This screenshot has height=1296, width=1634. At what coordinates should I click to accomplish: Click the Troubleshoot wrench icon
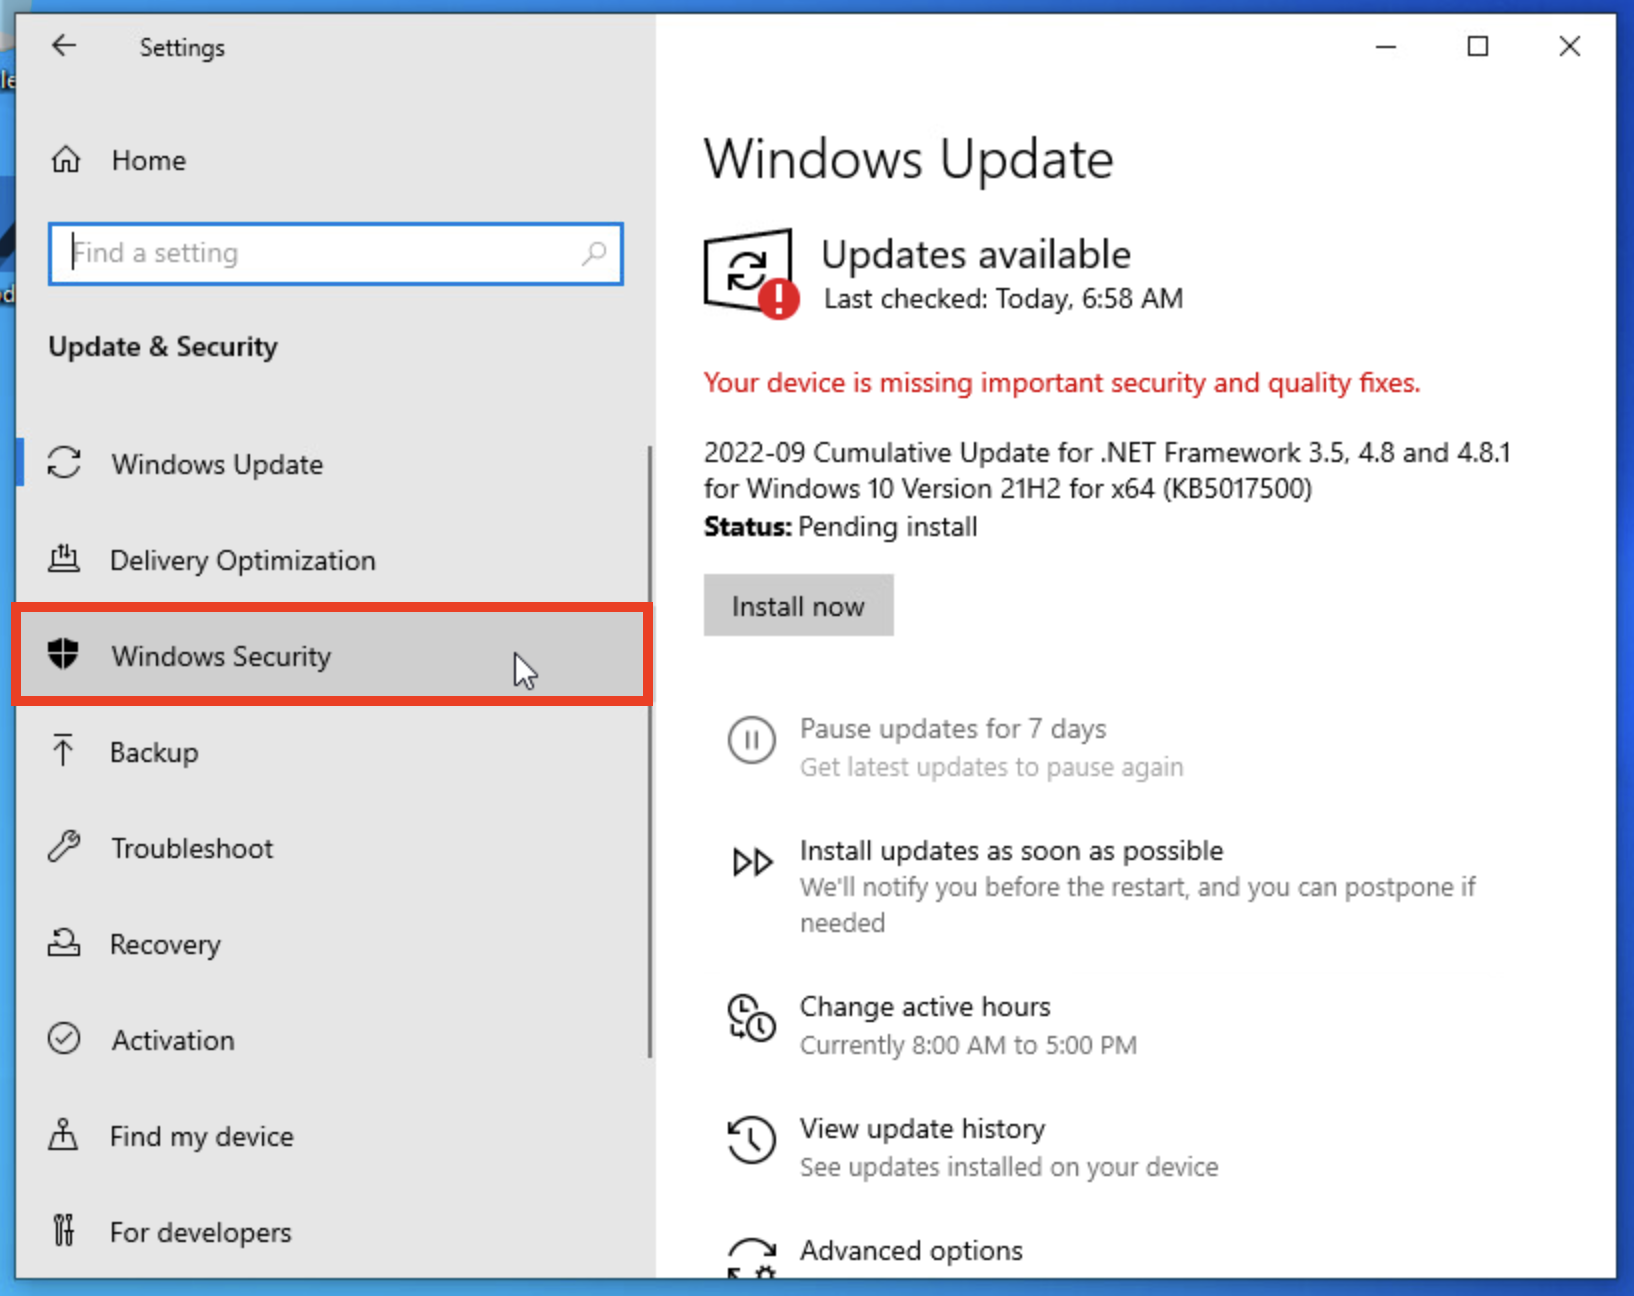tap(63, 847)
